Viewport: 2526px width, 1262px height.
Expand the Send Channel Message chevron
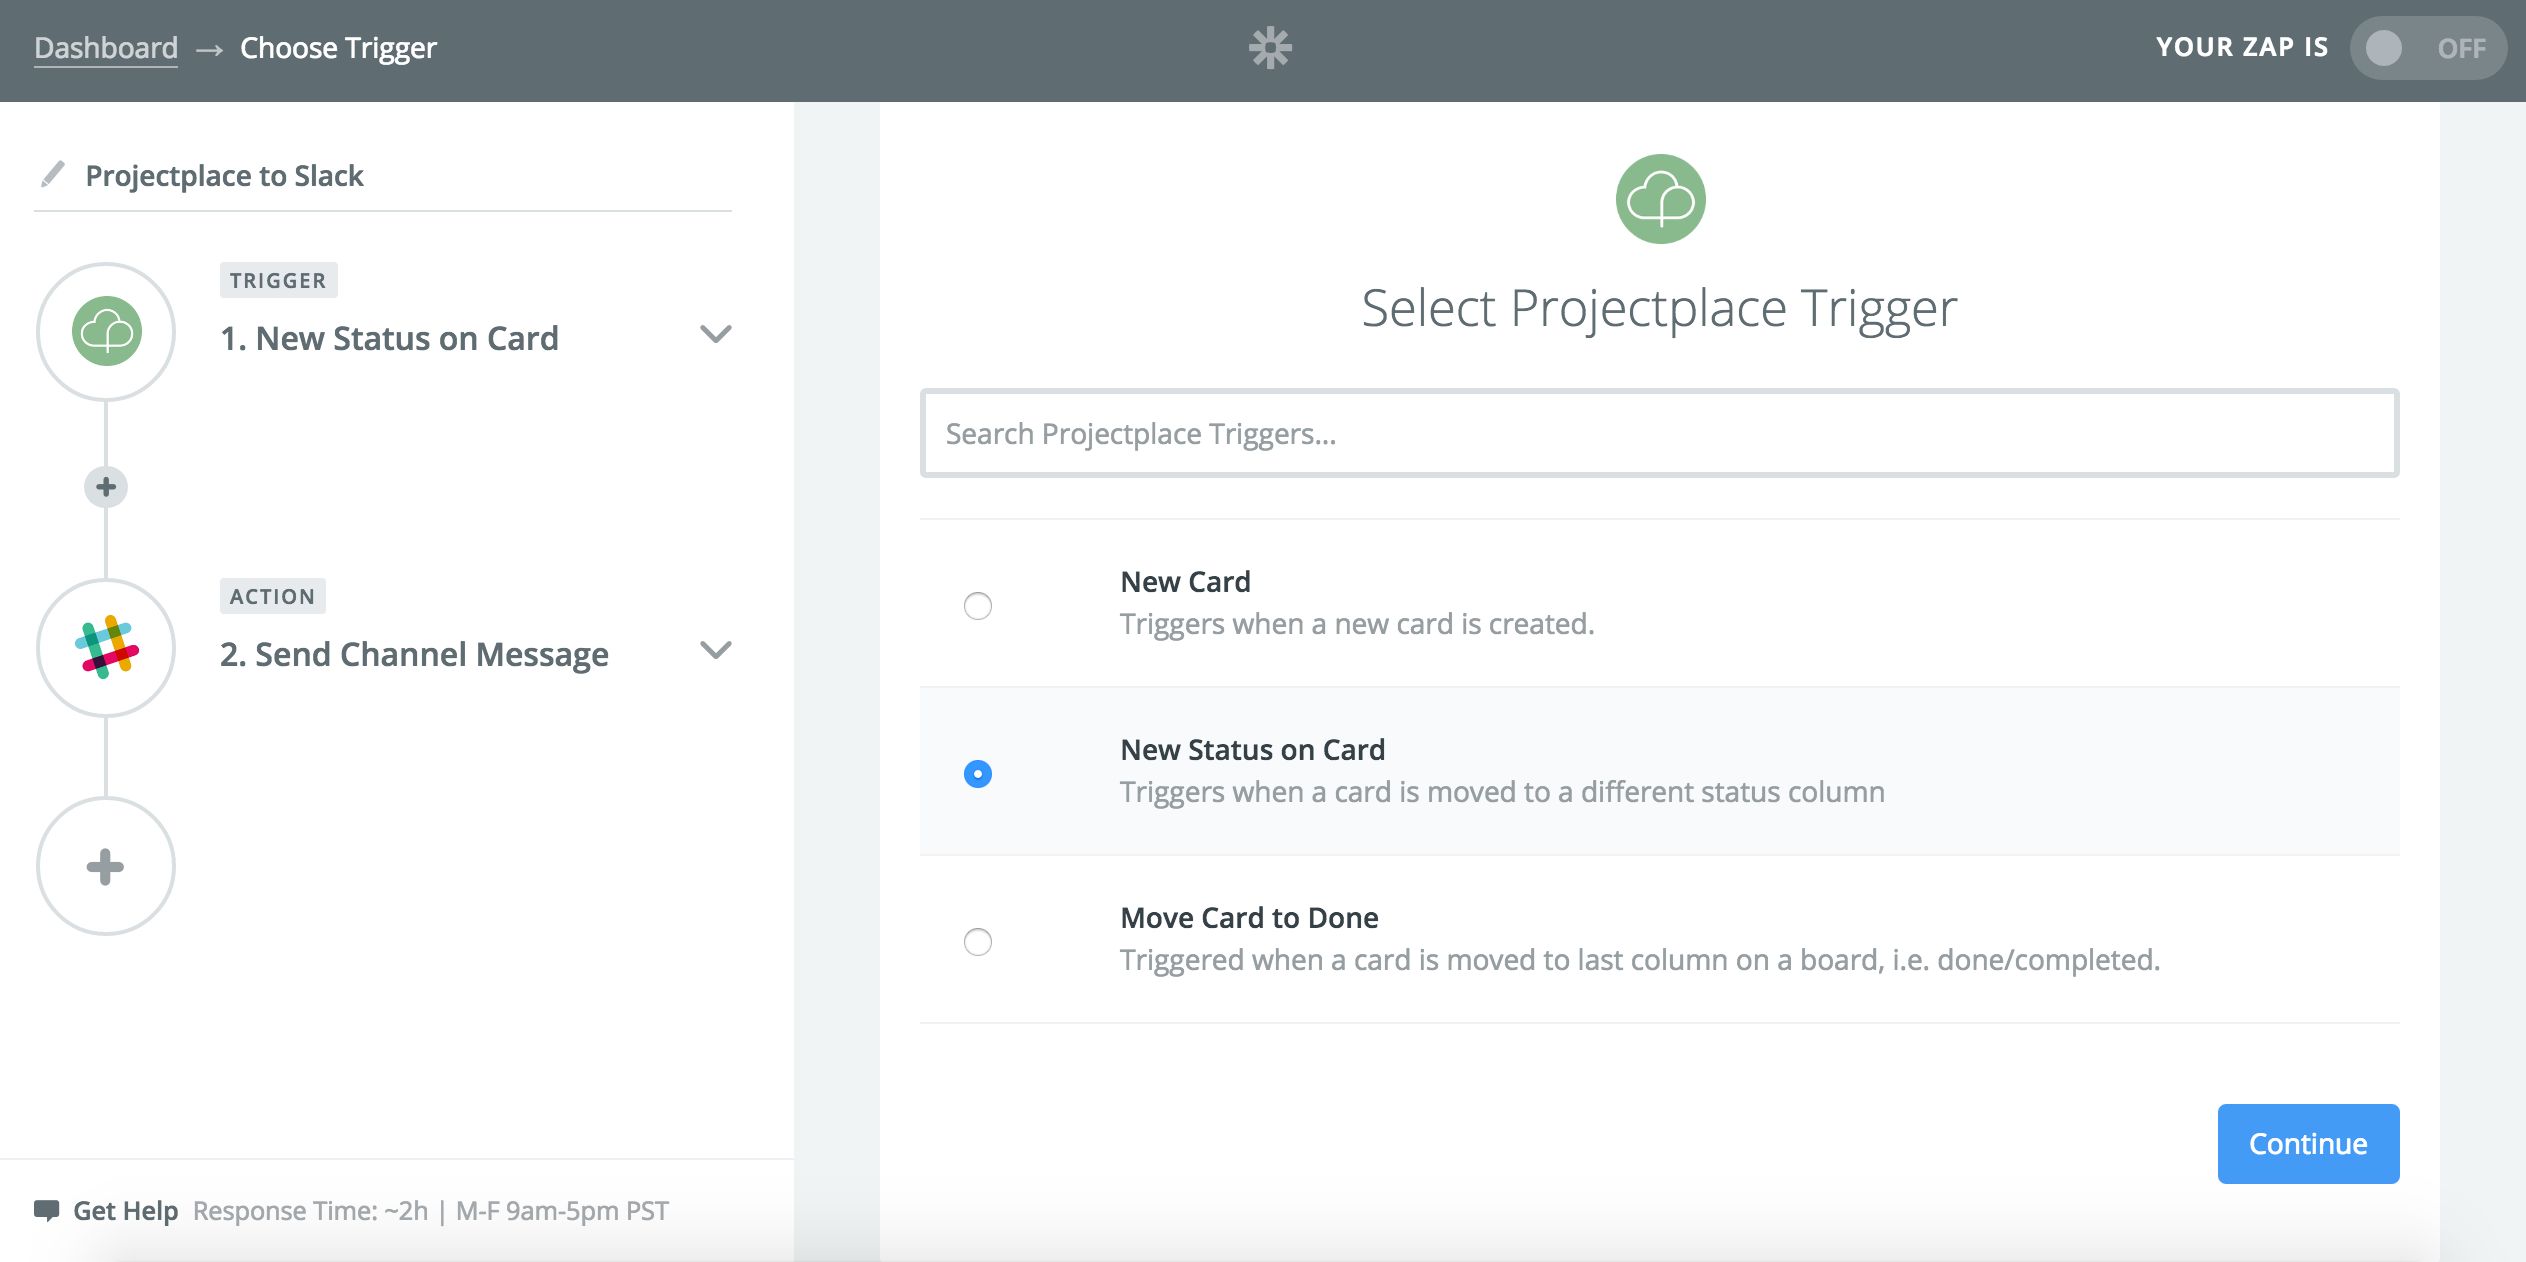tap(716, 650)
